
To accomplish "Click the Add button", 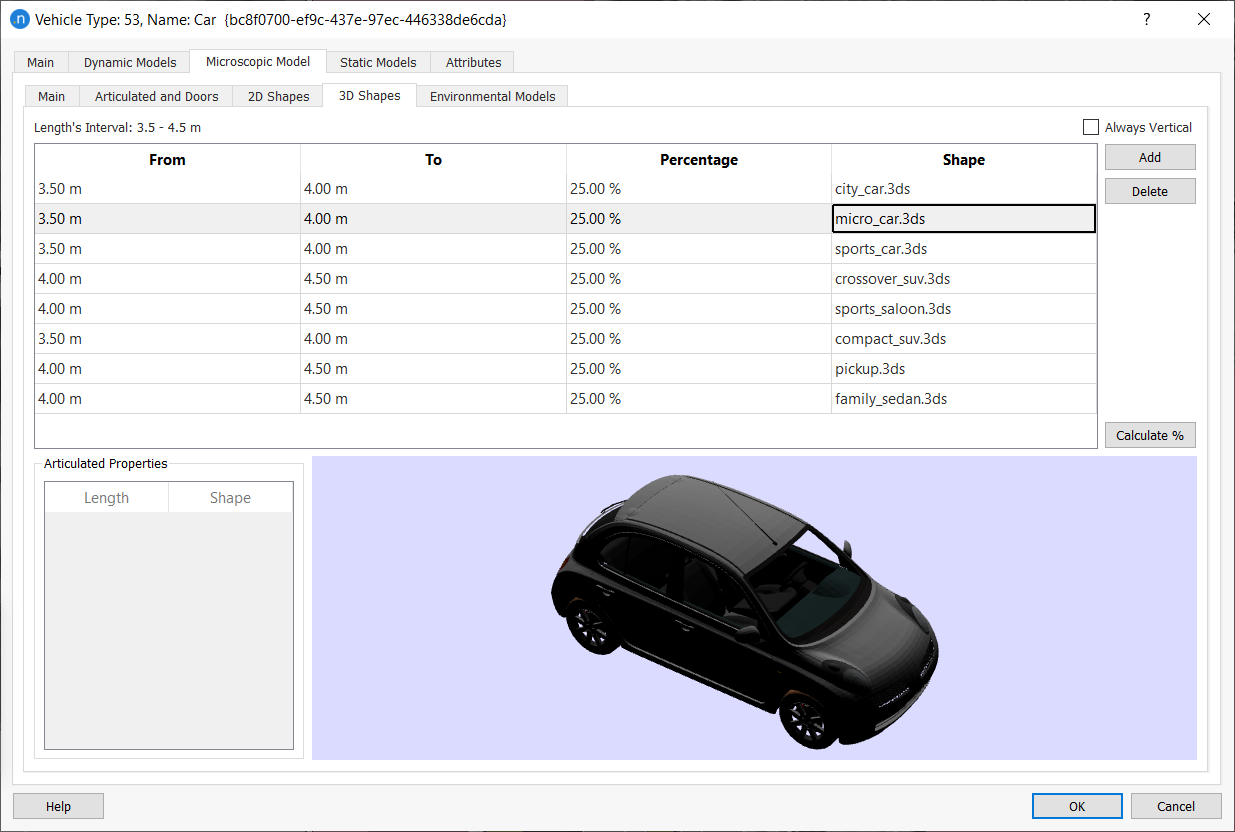I will pos(1149,157).
